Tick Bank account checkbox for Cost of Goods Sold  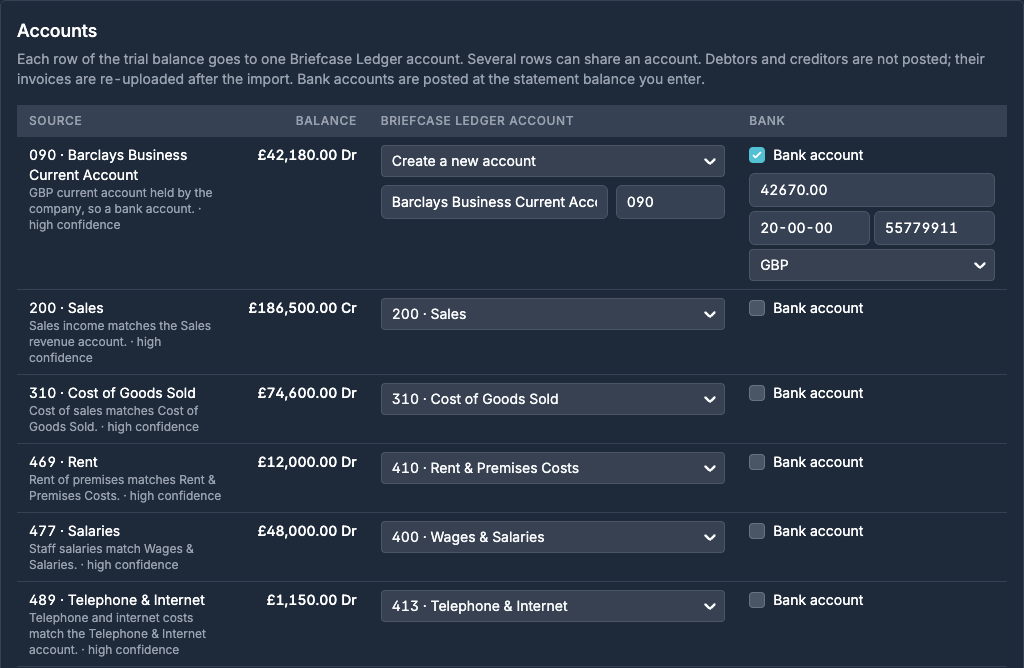pos(757,393)
